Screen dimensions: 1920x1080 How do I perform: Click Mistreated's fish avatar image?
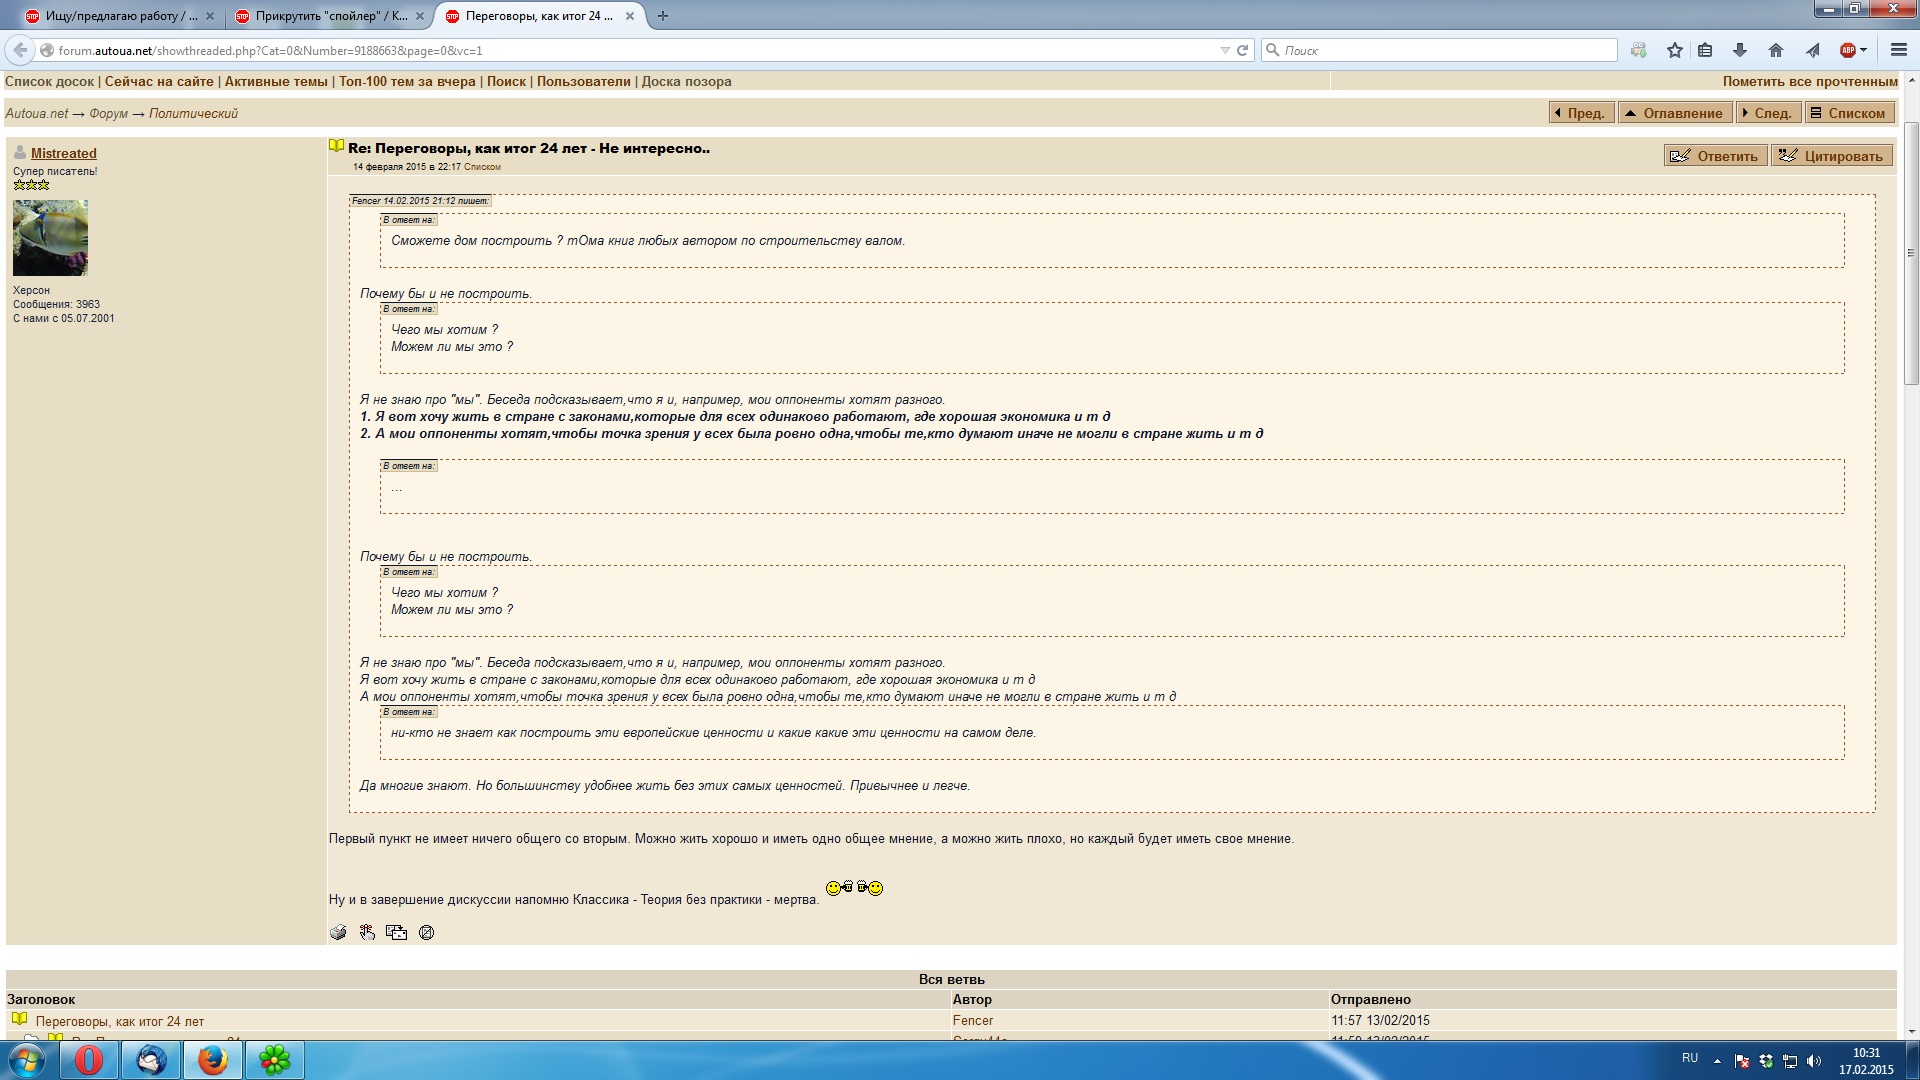(x=50, y=237)
